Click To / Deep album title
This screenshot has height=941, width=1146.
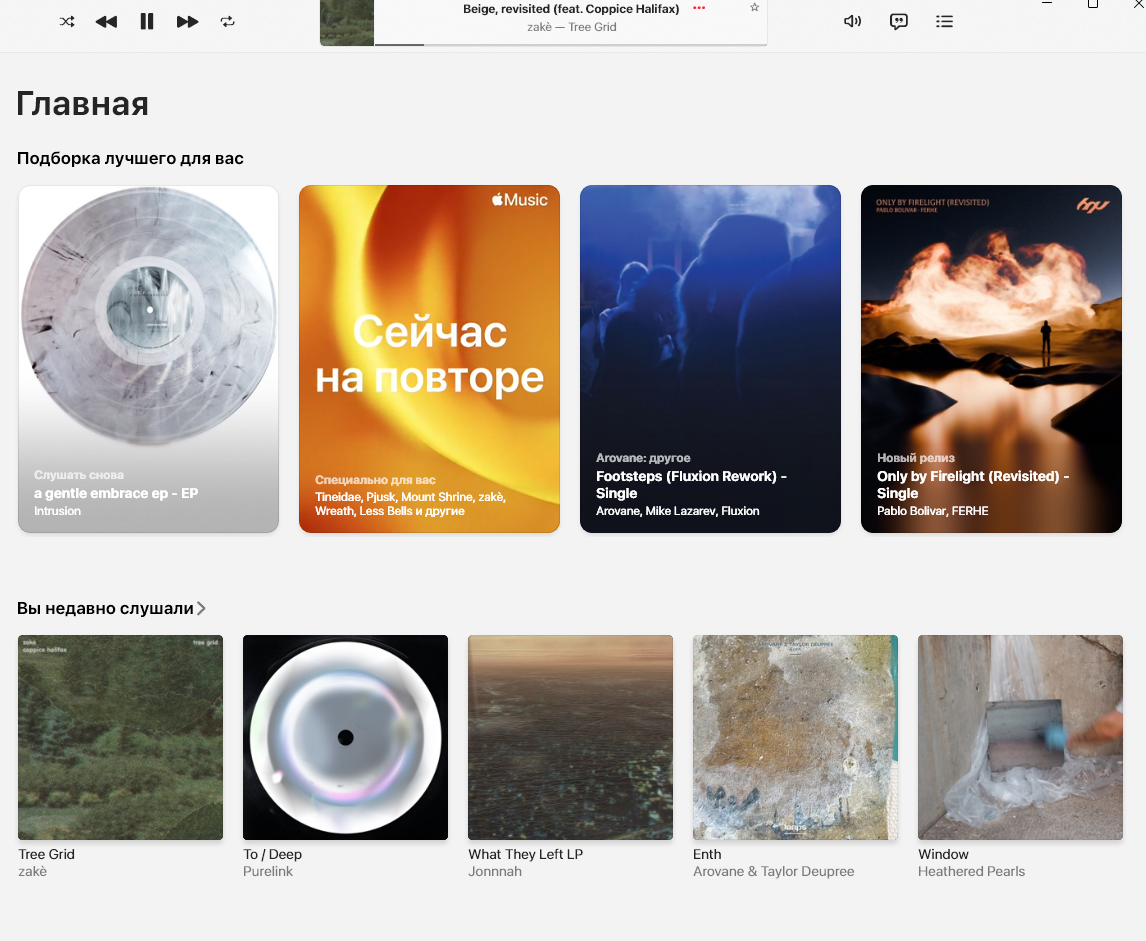click(x=273, y=854)
